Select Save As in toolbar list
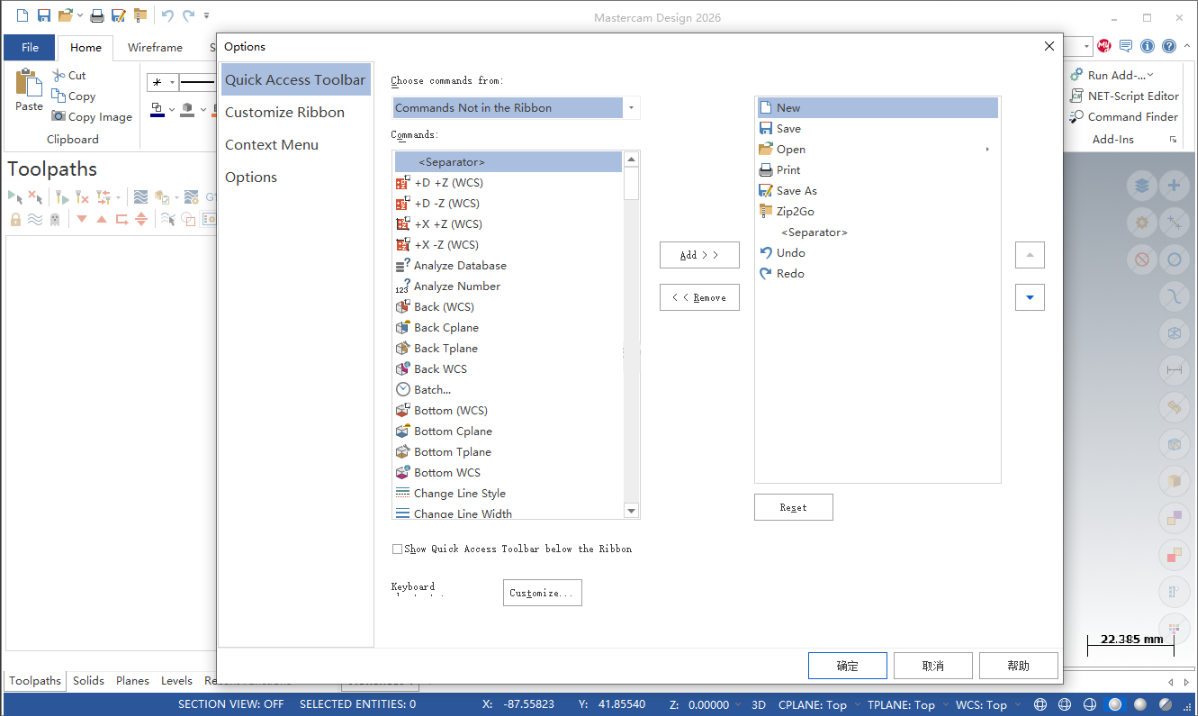The width and height of the screenshot is (1198, 716). pyautogui.click(x=877, y=190)
